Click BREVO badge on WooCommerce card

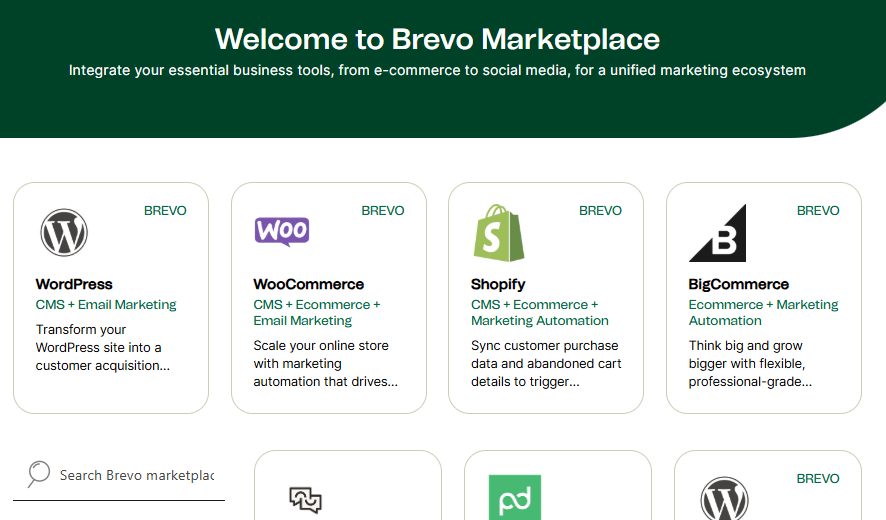tap(383, 211)
